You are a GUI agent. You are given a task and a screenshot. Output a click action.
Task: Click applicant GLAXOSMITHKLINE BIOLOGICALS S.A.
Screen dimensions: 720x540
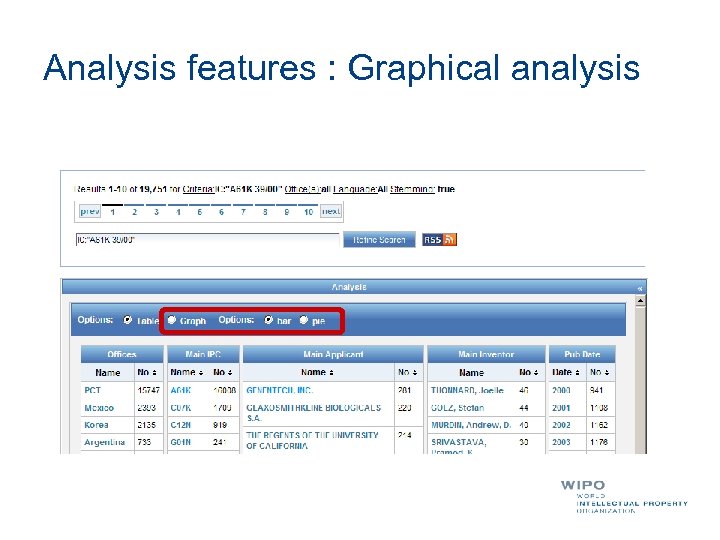[x=314, y=413]
